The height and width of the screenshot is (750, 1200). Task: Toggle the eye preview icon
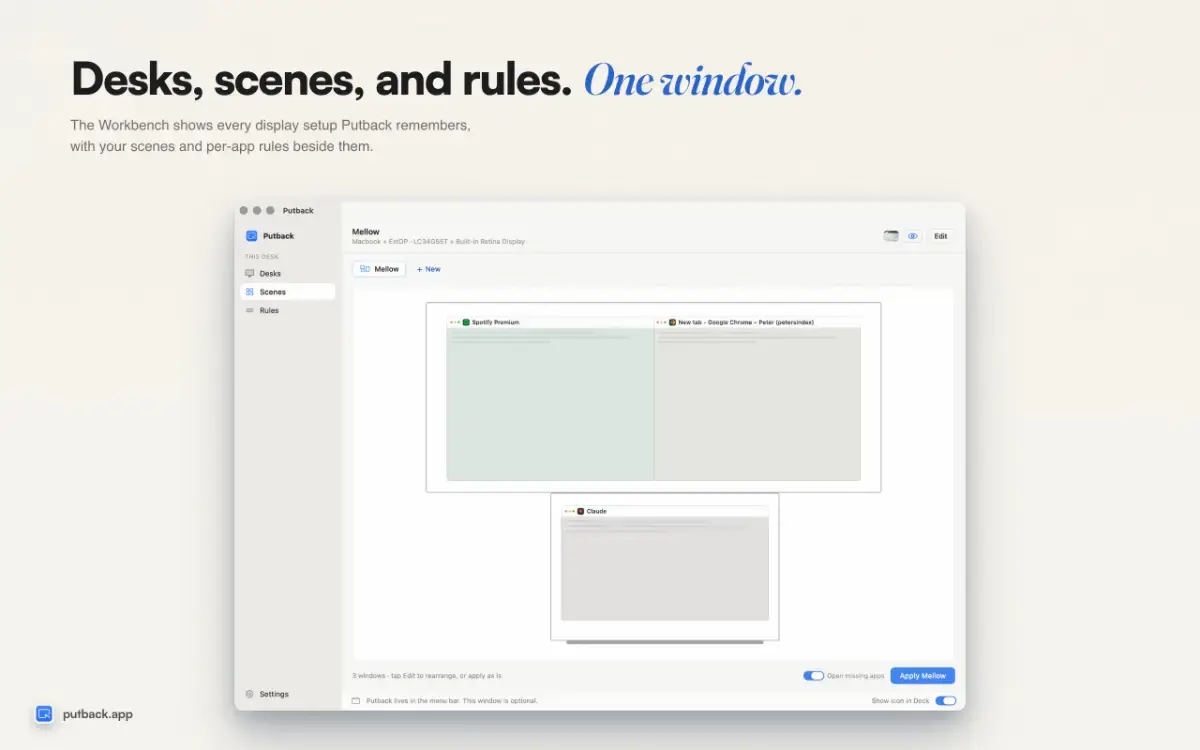click(x=913, y=236)
